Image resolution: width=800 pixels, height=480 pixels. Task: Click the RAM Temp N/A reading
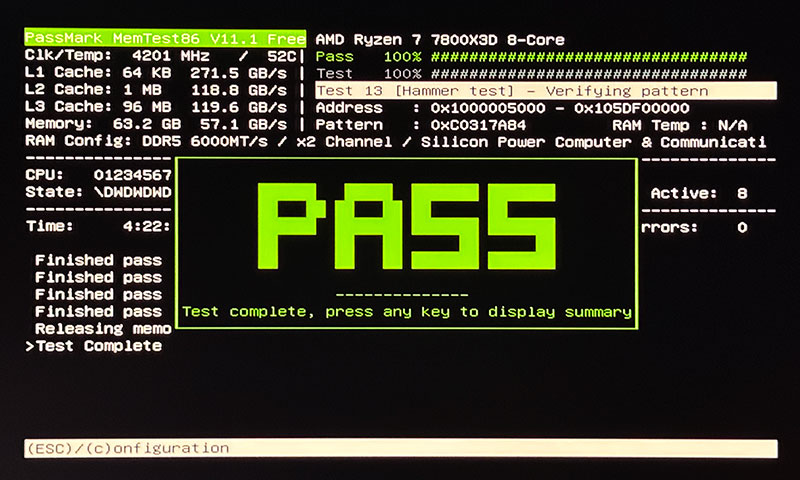coord(680,125)
